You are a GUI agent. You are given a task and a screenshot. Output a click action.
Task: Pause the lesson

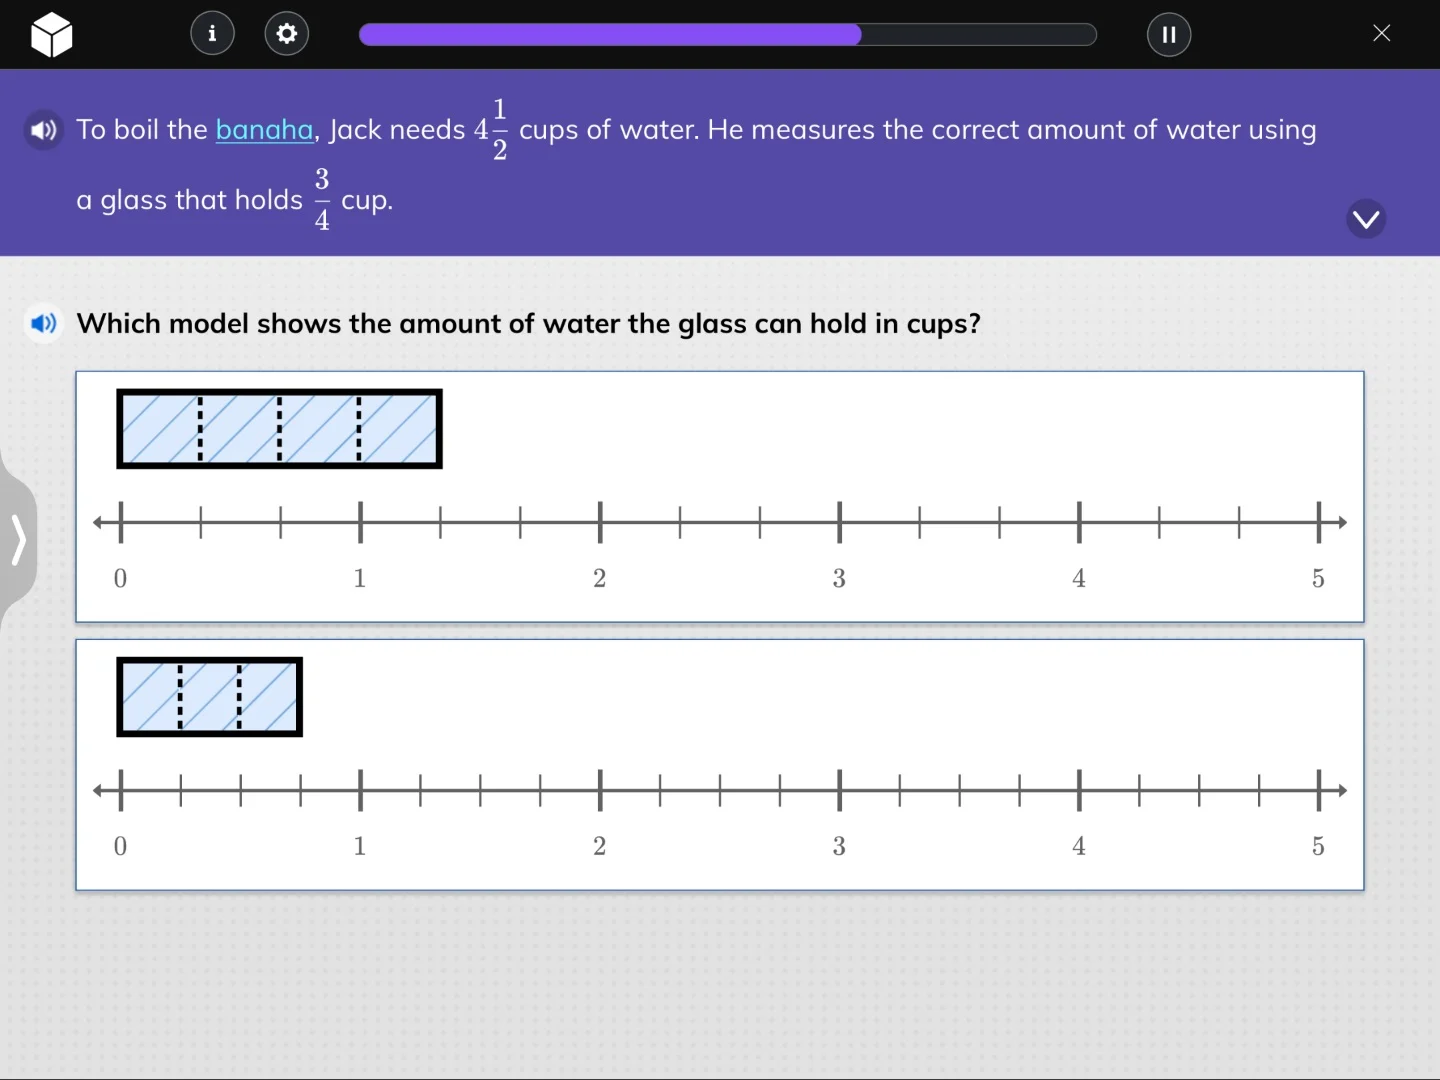pyautogui.click(x=1168, y=34)
